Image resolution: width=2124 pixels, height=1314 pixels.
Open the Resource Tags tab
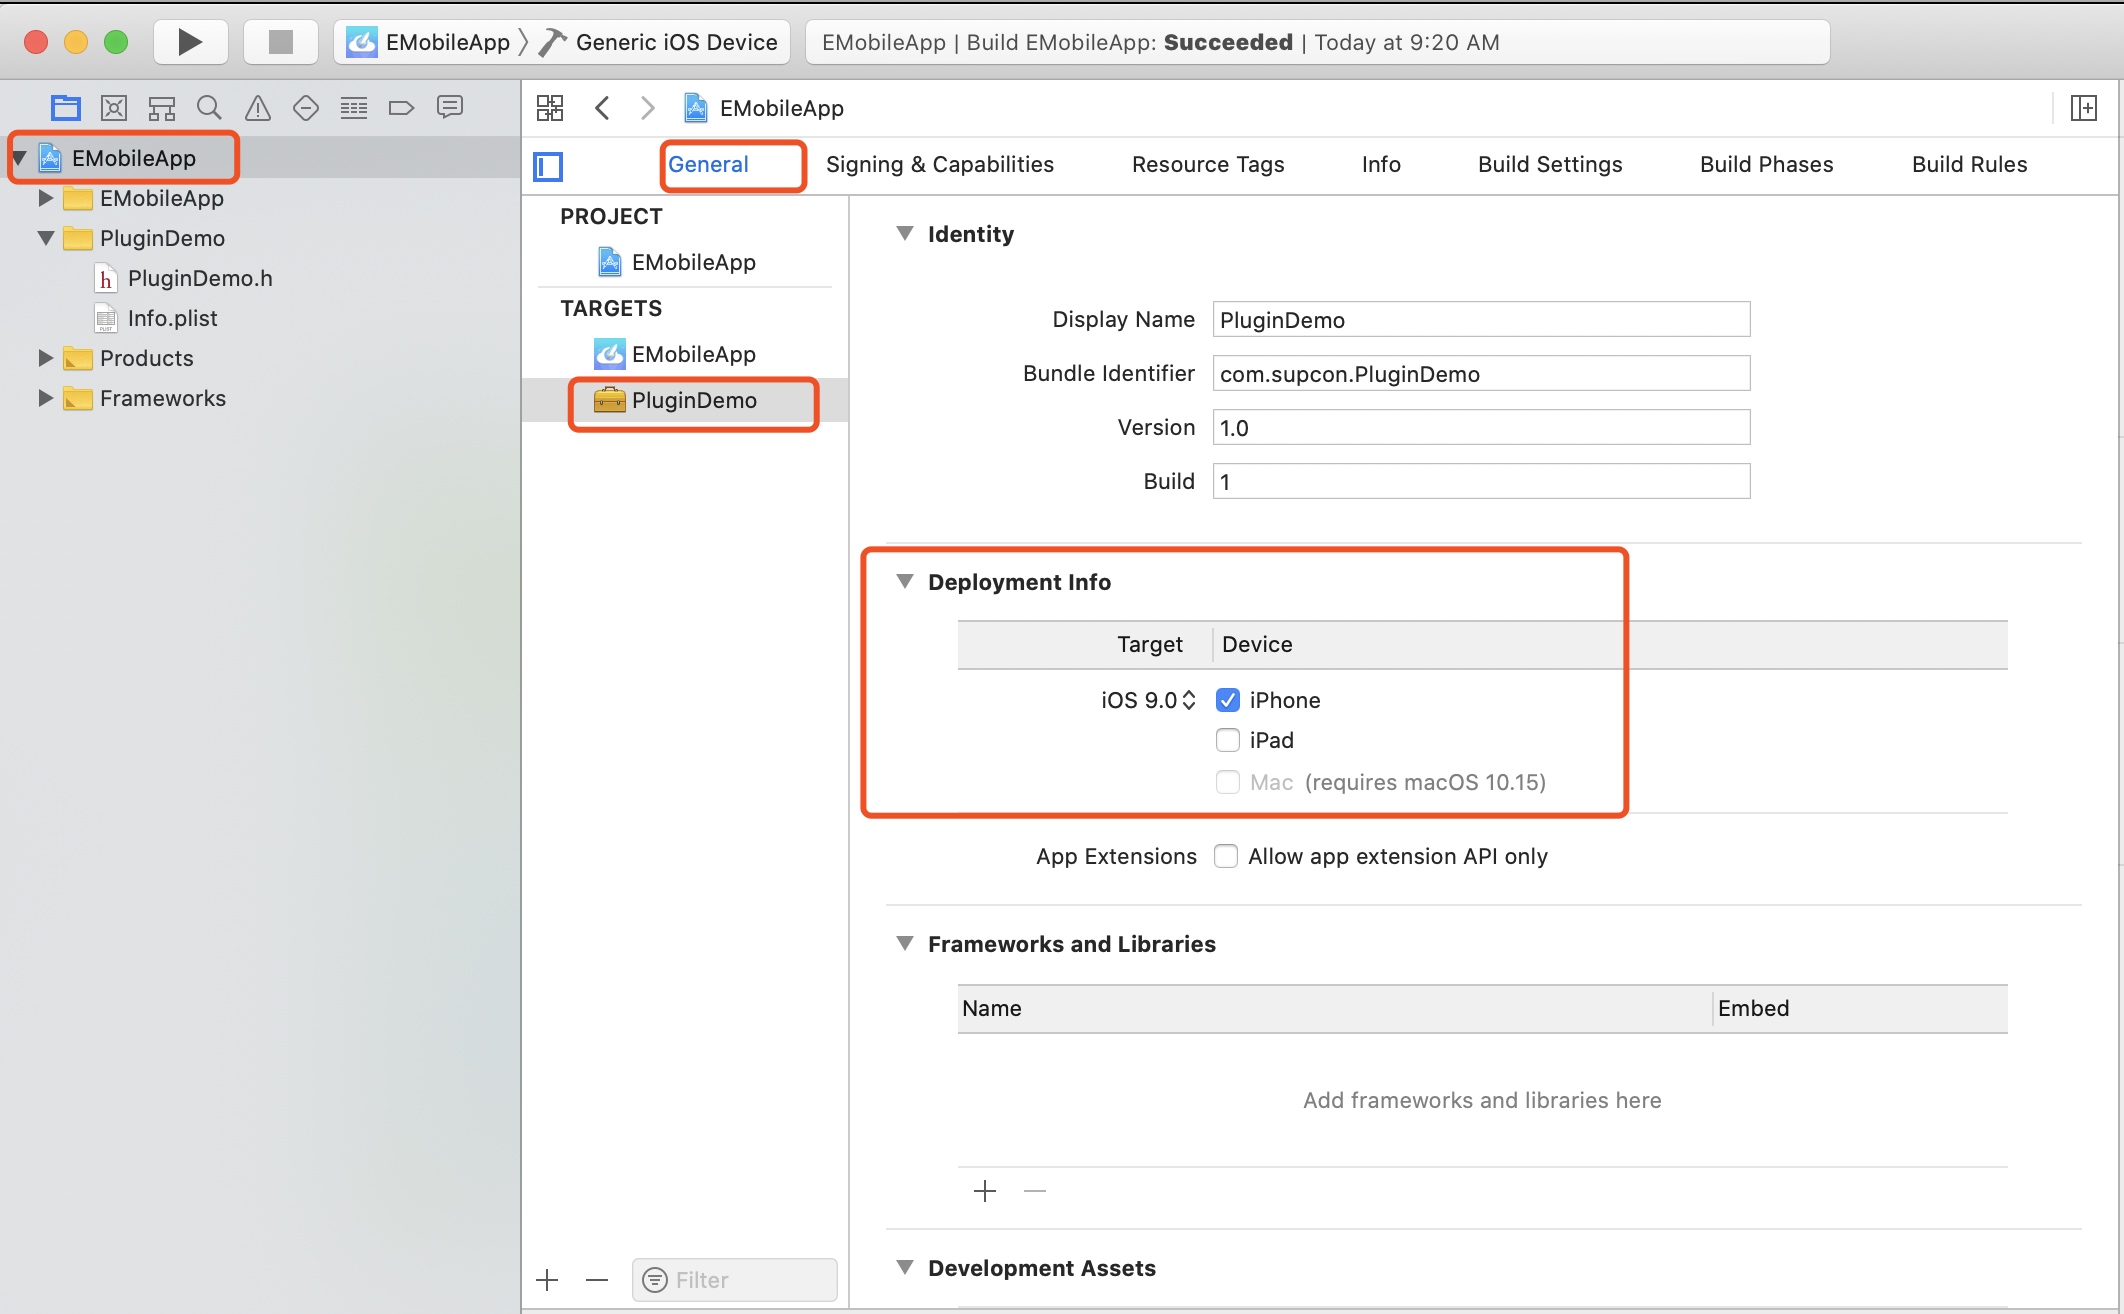point(1208,165)
